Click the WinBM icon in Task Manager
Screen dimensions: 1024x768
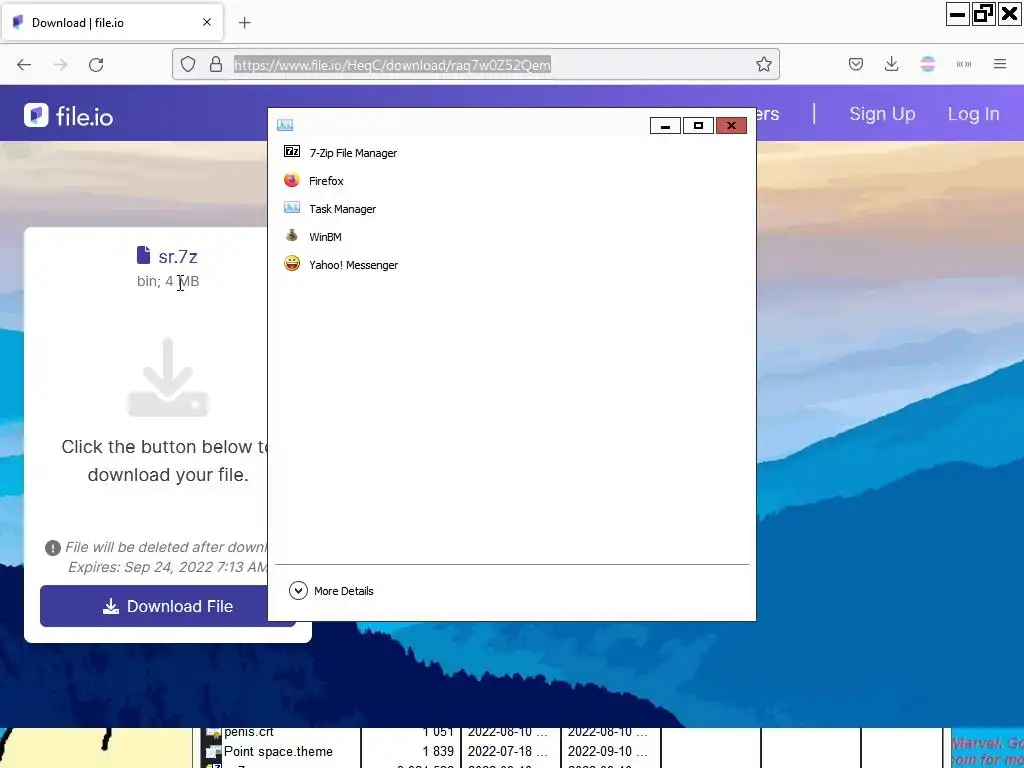tap(292, 236)
